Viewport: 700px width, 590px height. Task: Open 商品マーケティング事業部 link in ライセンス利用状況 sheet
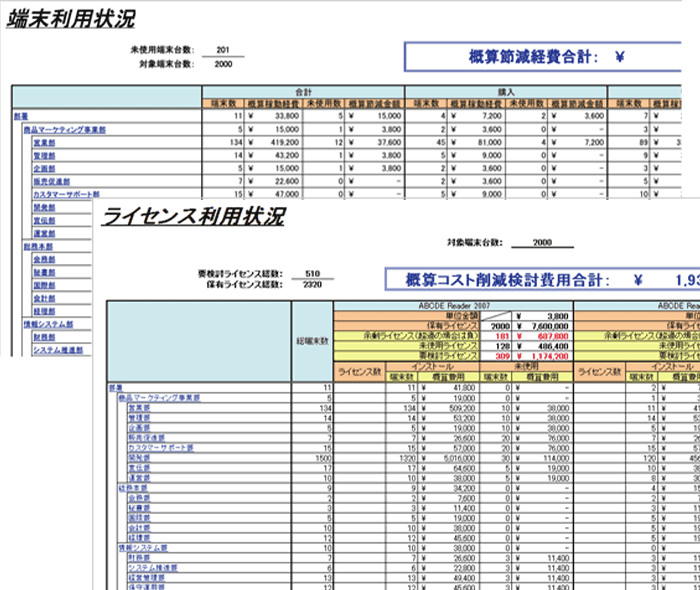159,398
